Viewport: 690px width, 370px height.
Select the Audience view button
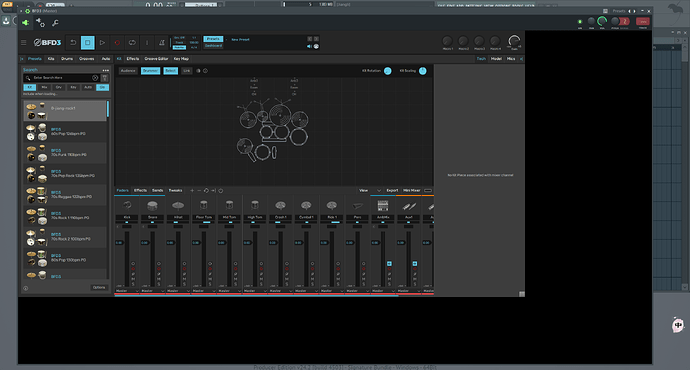pyautogui.click(x=128, y=71)
